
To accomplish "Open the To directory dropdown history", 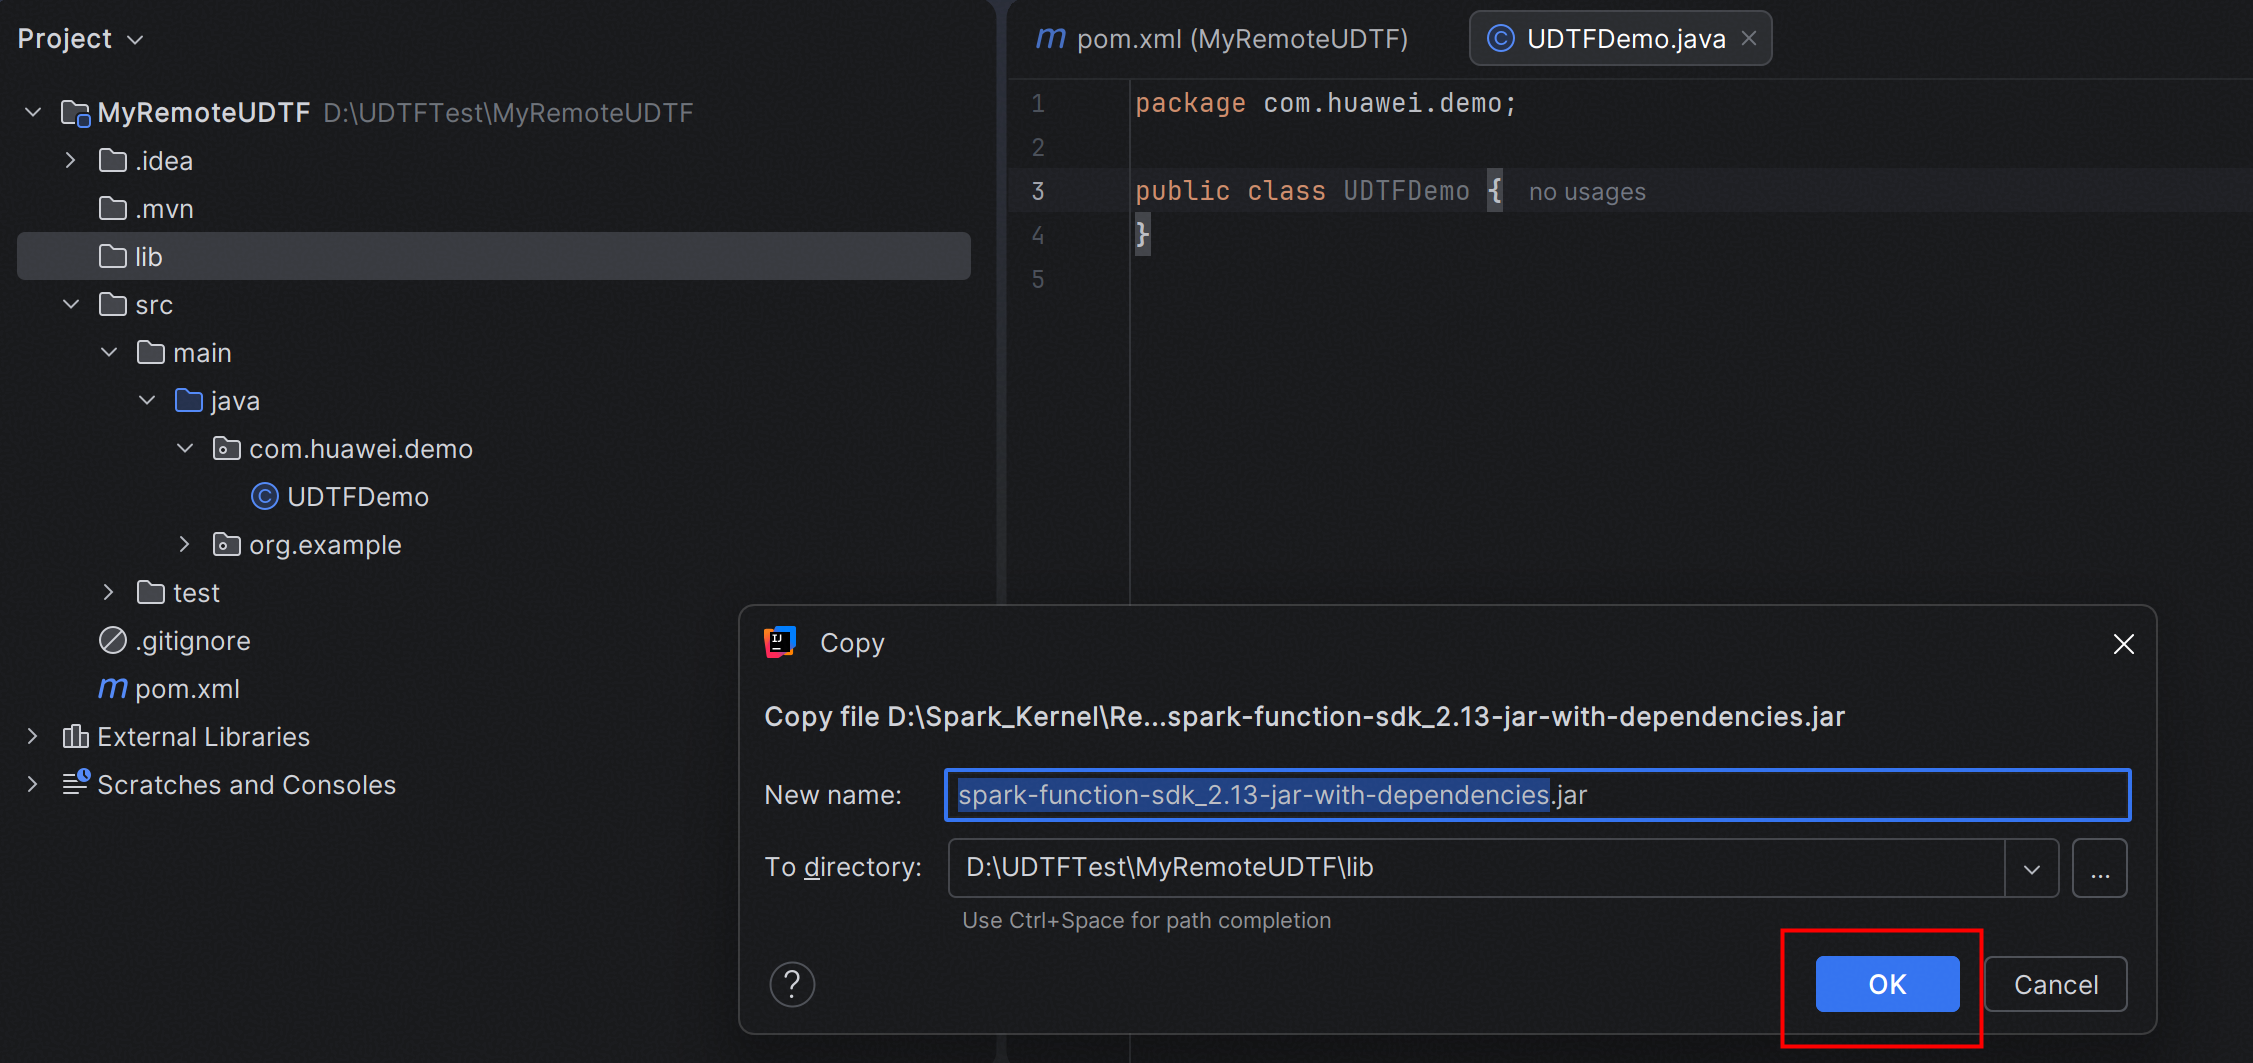I will pos(2031,868).
